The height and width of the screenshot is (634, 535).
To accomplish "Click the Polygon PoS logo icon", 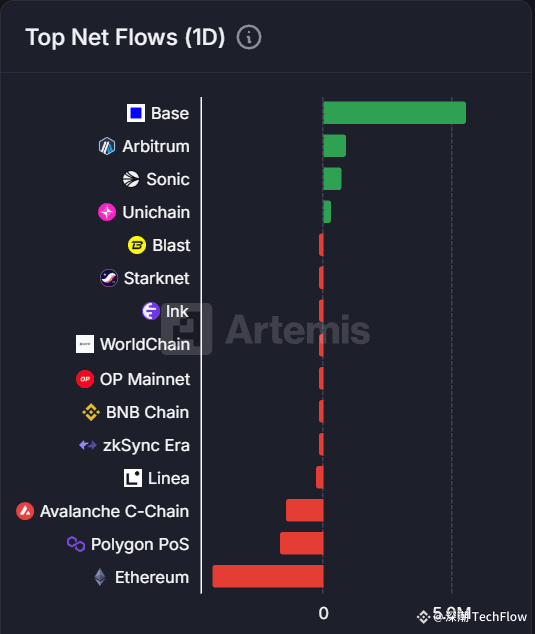I will click(76, 544).
